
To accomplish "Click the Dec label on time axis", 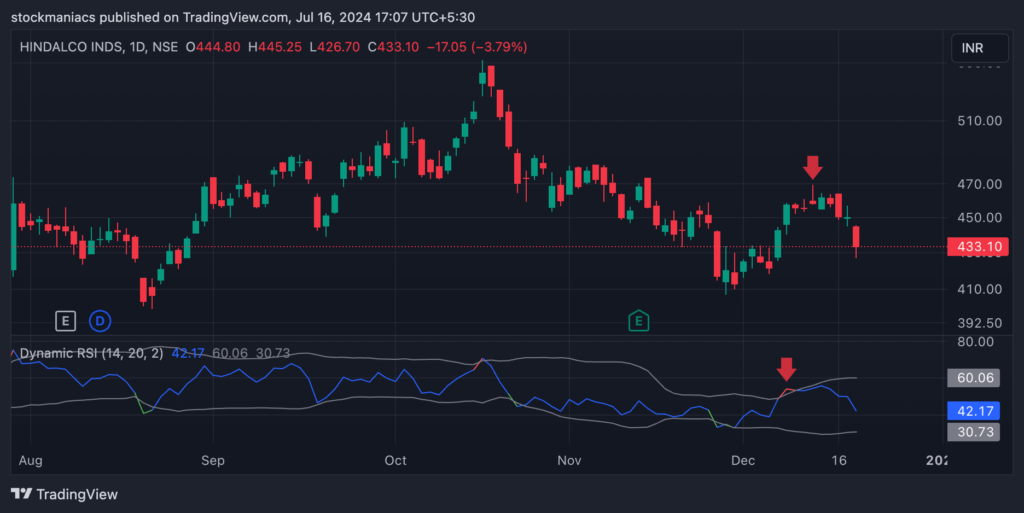I will (x=743, y=460).
